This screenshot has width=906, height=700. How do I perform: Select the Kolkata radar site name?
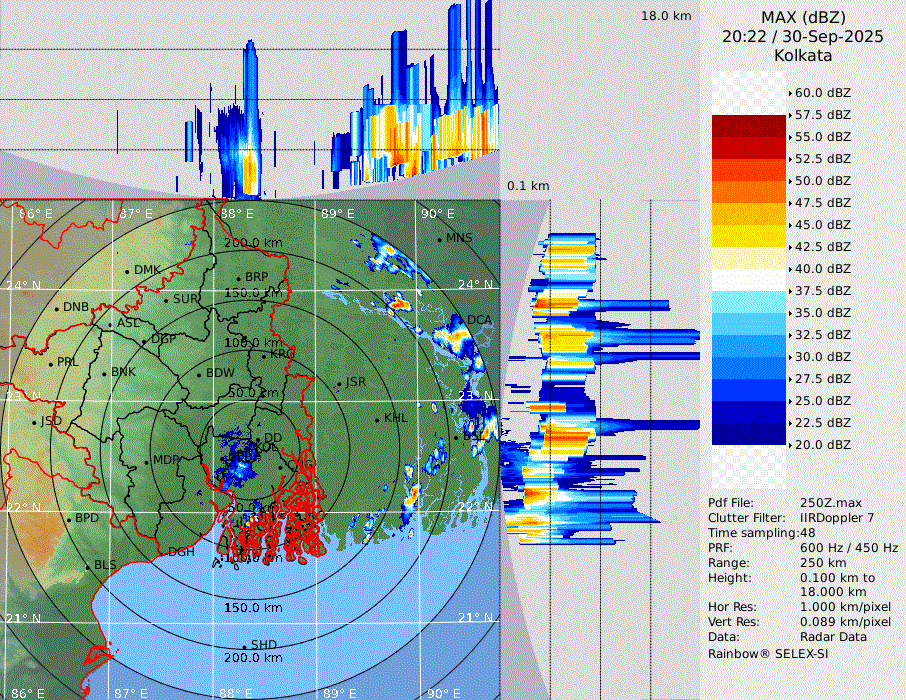(x=803, y=55)
